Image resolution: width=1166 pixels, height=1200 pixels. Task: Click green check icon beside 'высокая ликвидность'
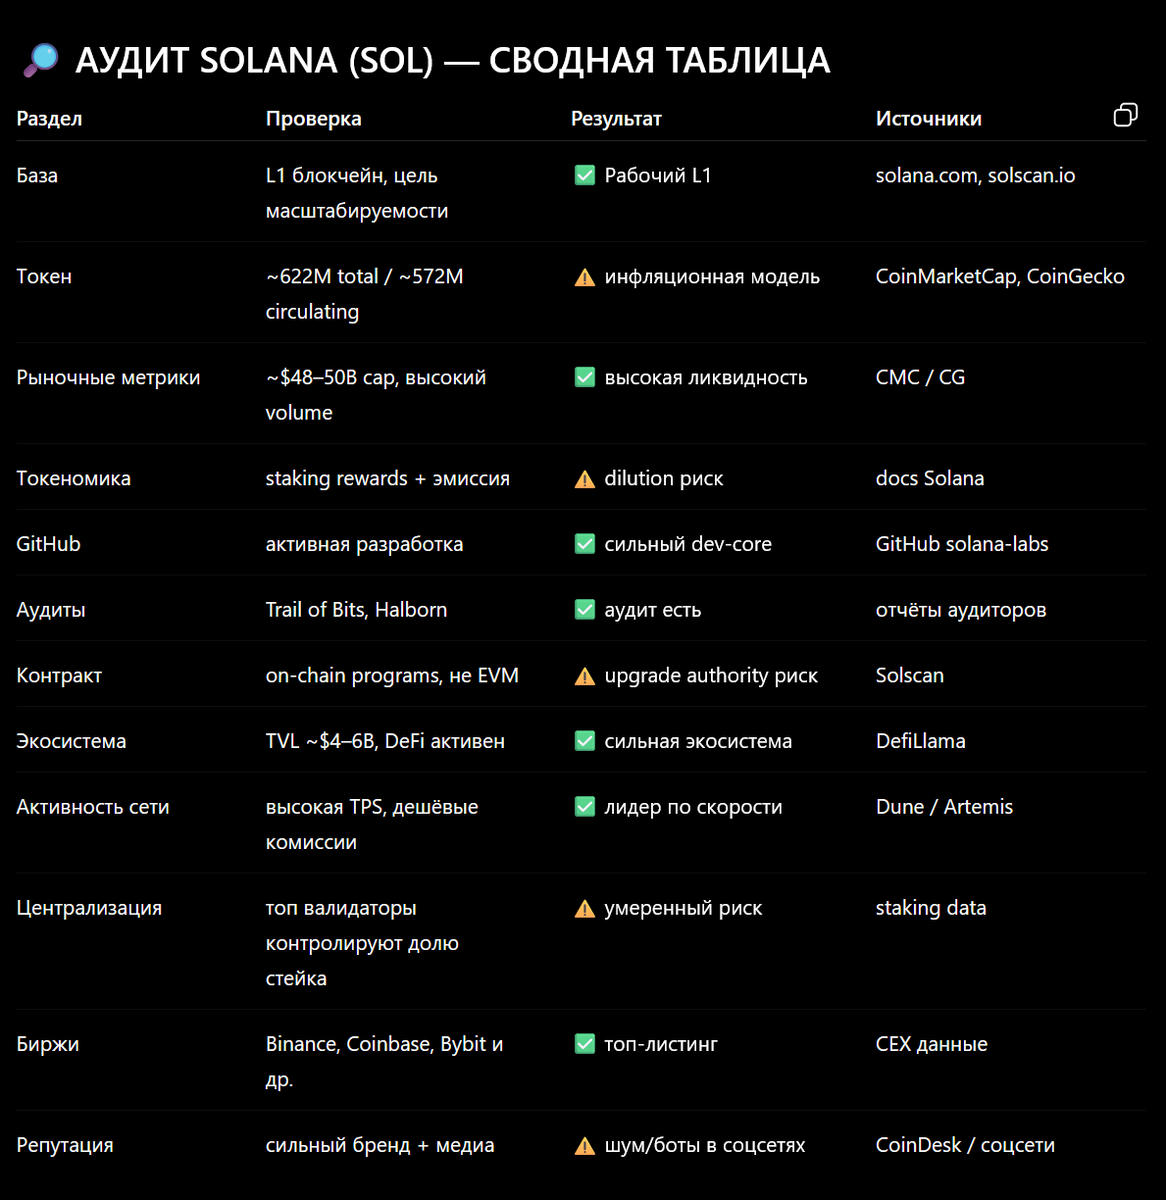(x=585, y=378)
